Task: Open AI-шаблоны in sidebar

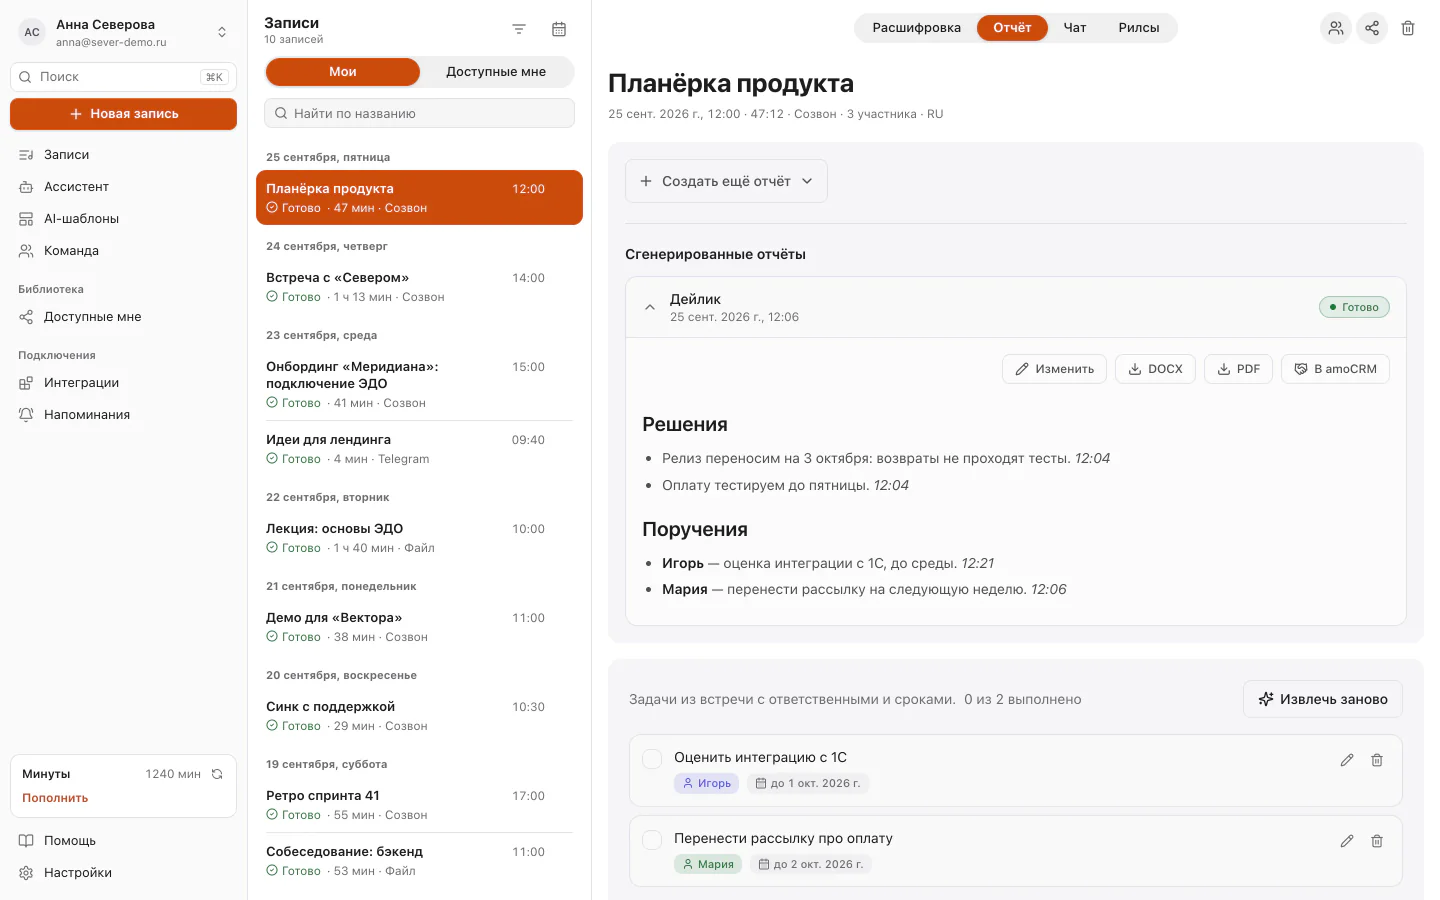Action: pos(123,219)
